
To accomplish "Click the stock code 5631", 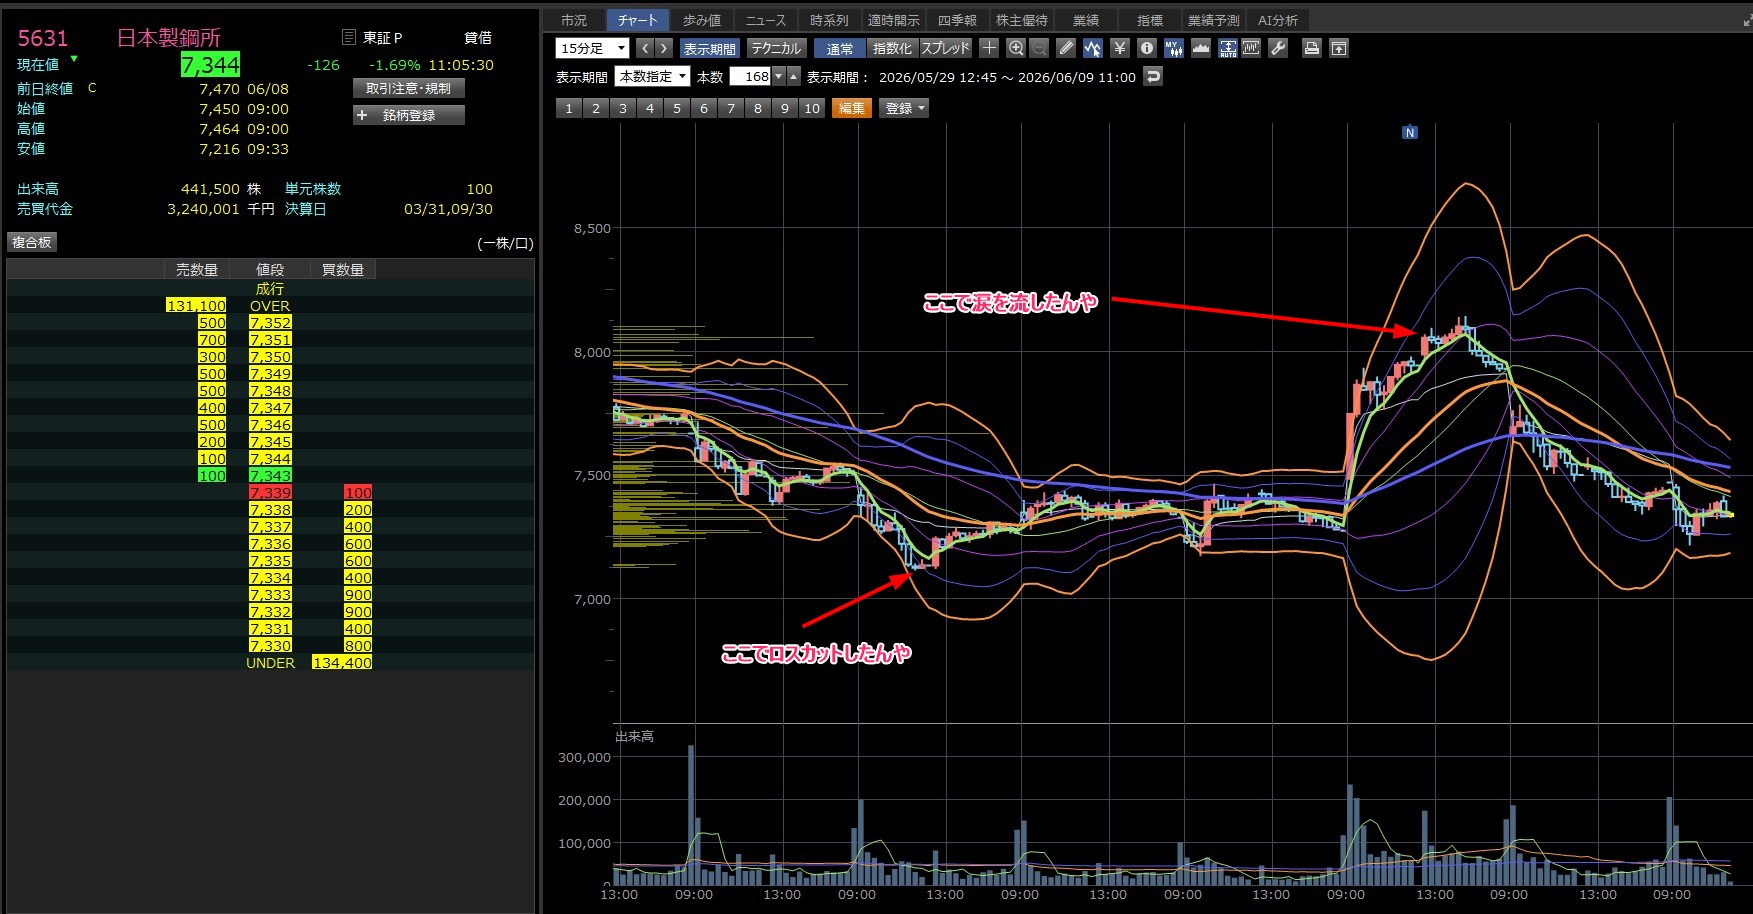I will coord(43,38).
